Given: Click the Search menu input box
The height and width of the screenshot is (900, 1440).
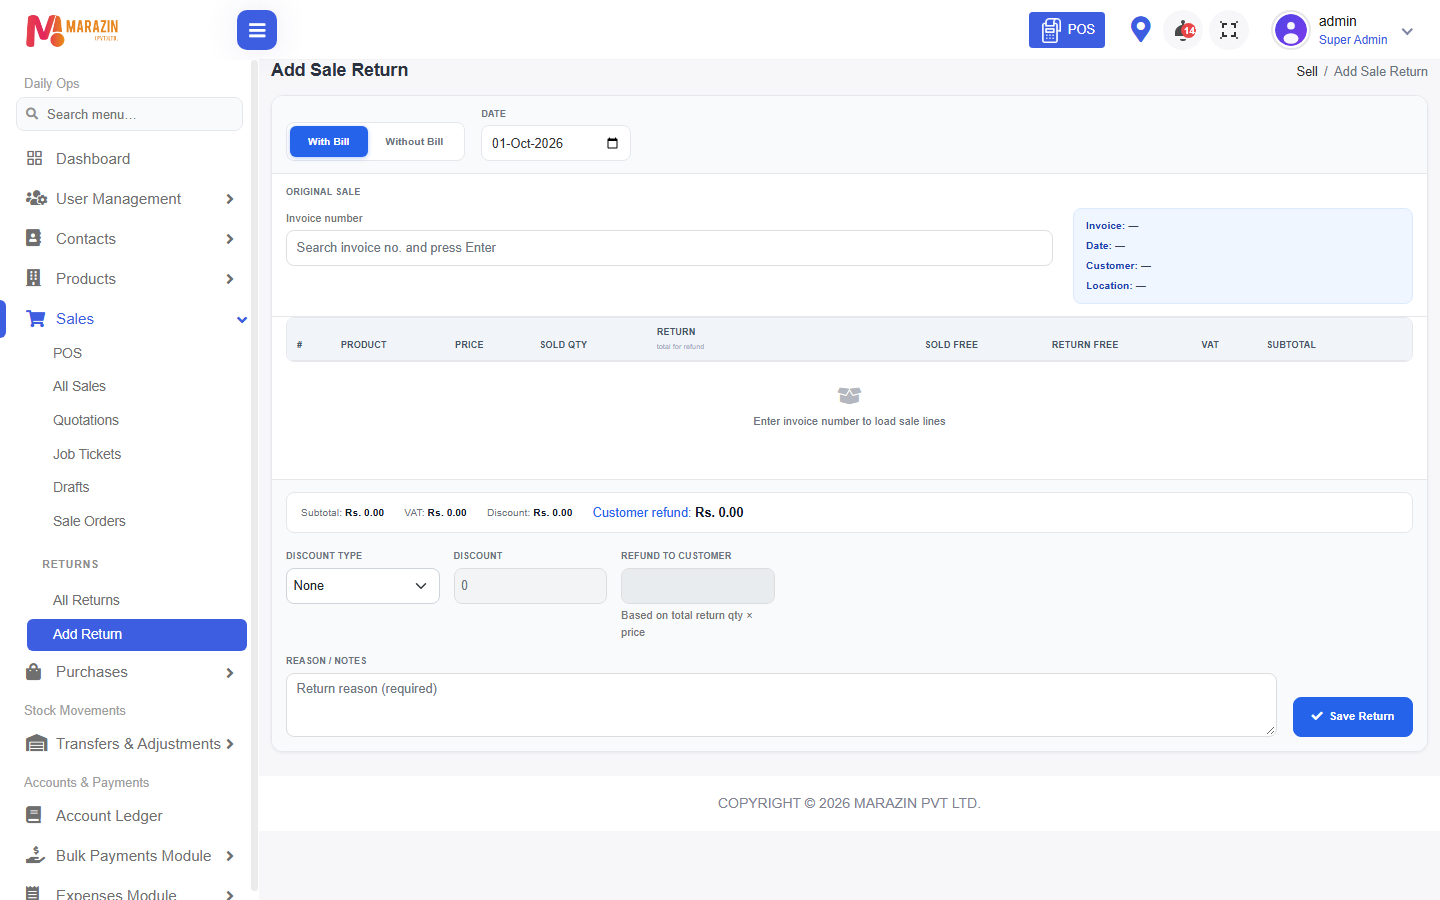Looking at the screenshot, I should 129,114.
